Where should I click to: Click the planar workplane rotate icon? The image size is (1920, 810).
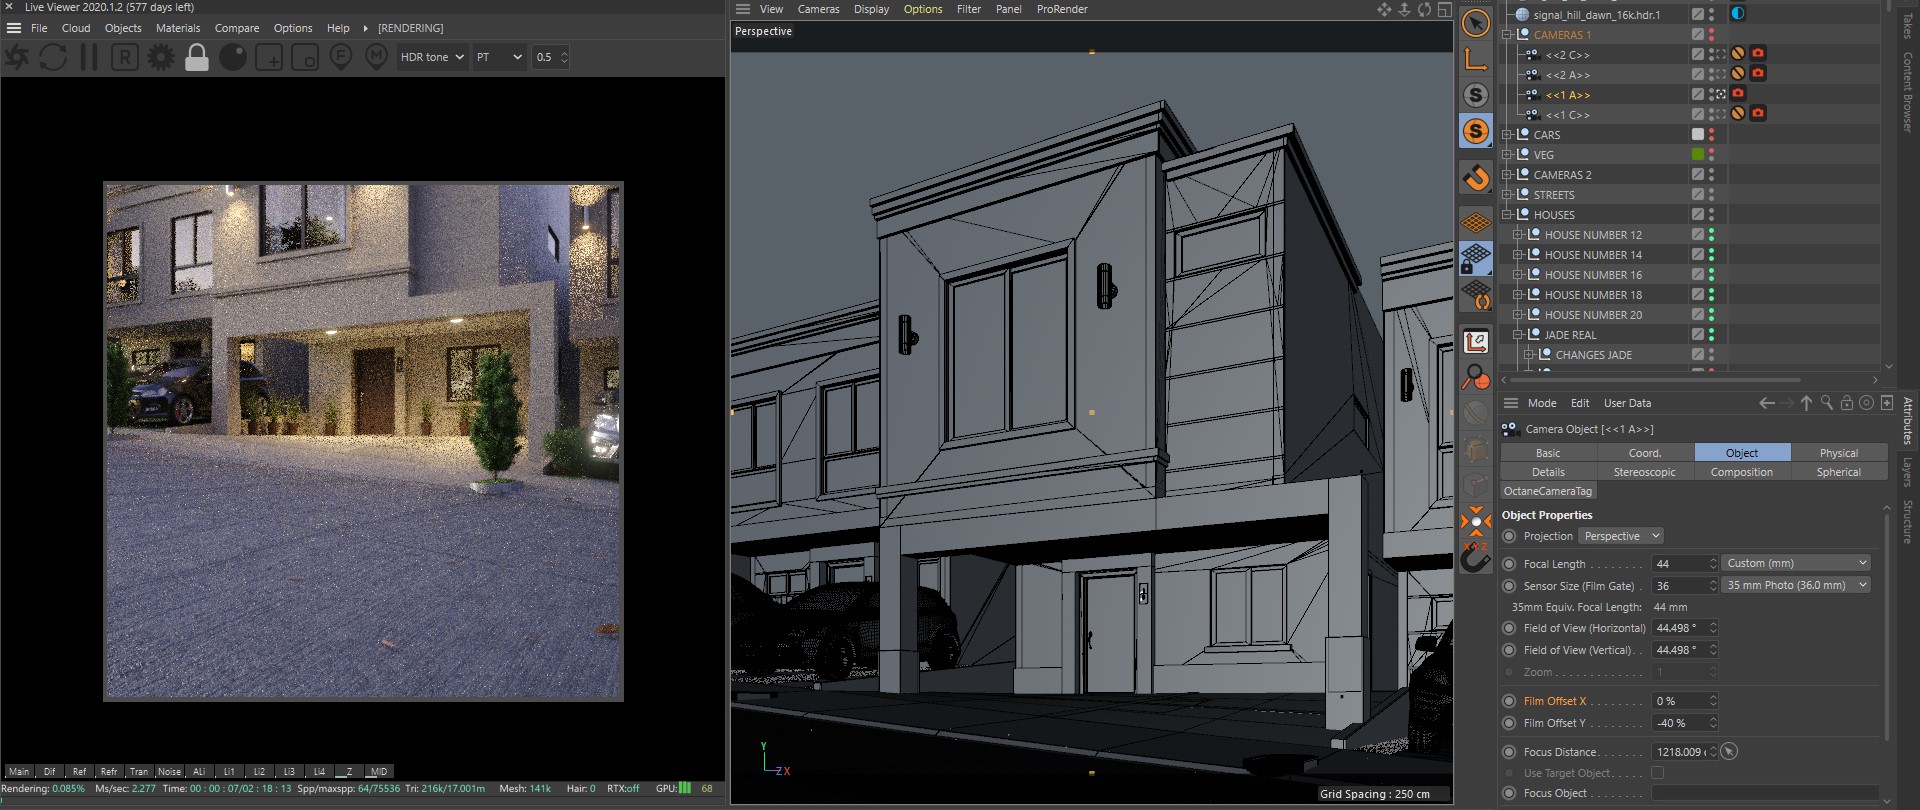[x=1476, y=295]
